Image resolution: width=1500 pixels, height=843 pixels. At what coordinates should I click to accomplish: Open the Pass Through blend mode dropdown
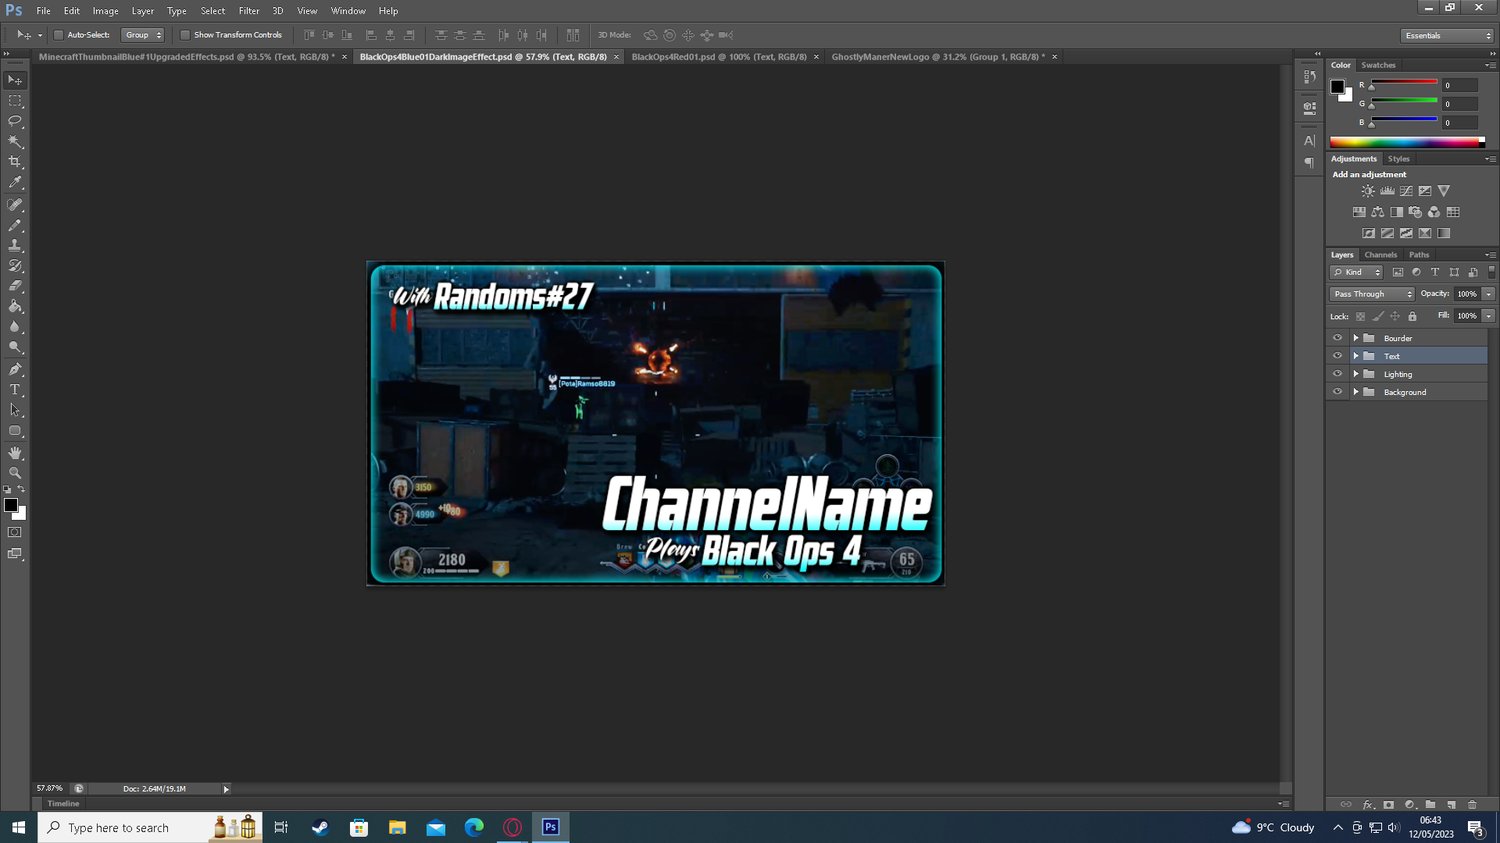click(x=1372, y=294)
